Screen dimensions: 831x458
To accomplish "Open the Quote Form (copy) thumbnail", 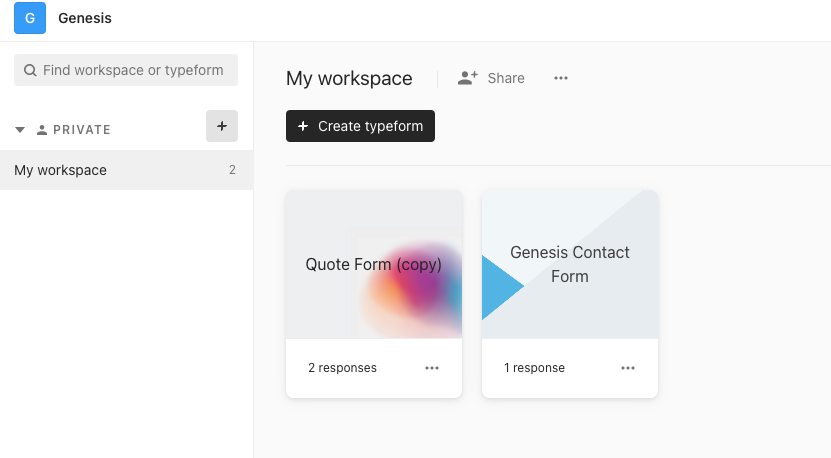I will (x=374, y=265).
